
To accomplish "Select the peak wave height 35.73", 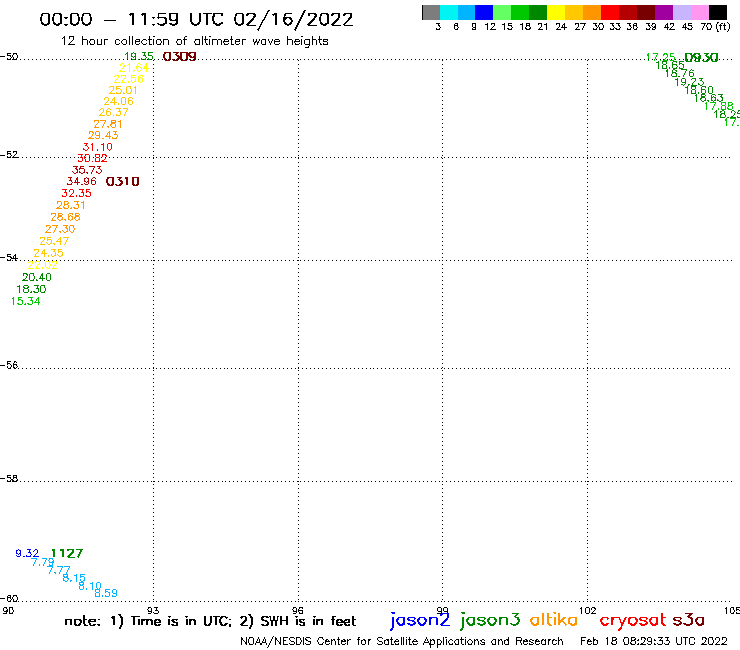I will 87,170.
